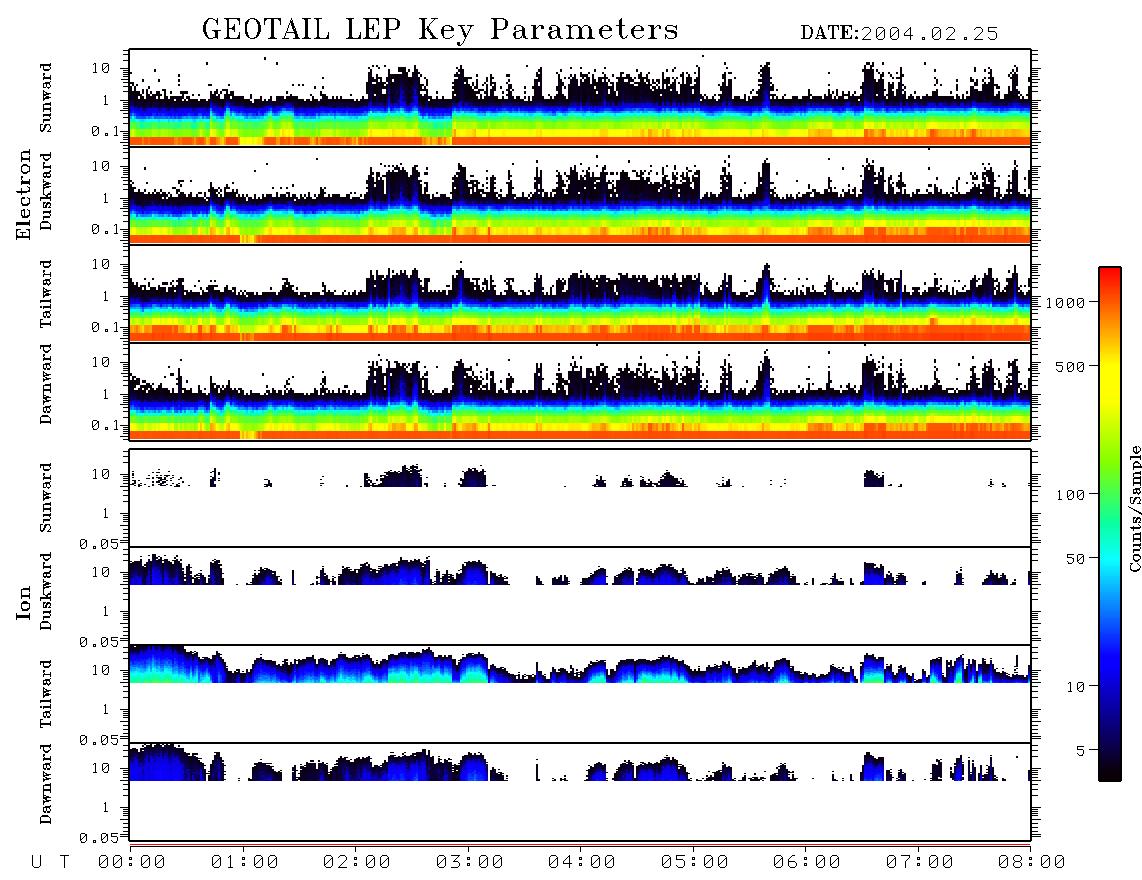This screenshot has height=880, width=1142.
Task: Click the title 'GEOTAIL LEP Key Parameters'
Action: [x=440, y=30]
